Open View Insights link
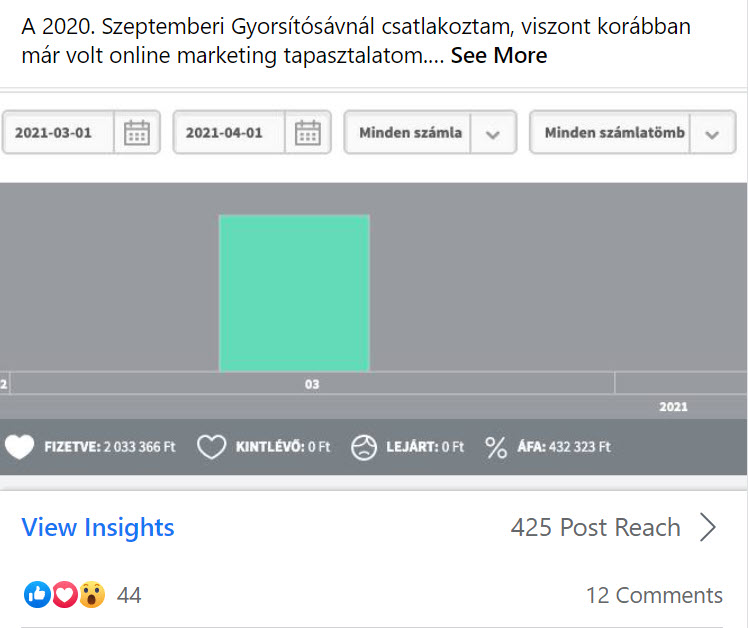The width and height of the screenshot is (748, 628). [x=98, y=527]
